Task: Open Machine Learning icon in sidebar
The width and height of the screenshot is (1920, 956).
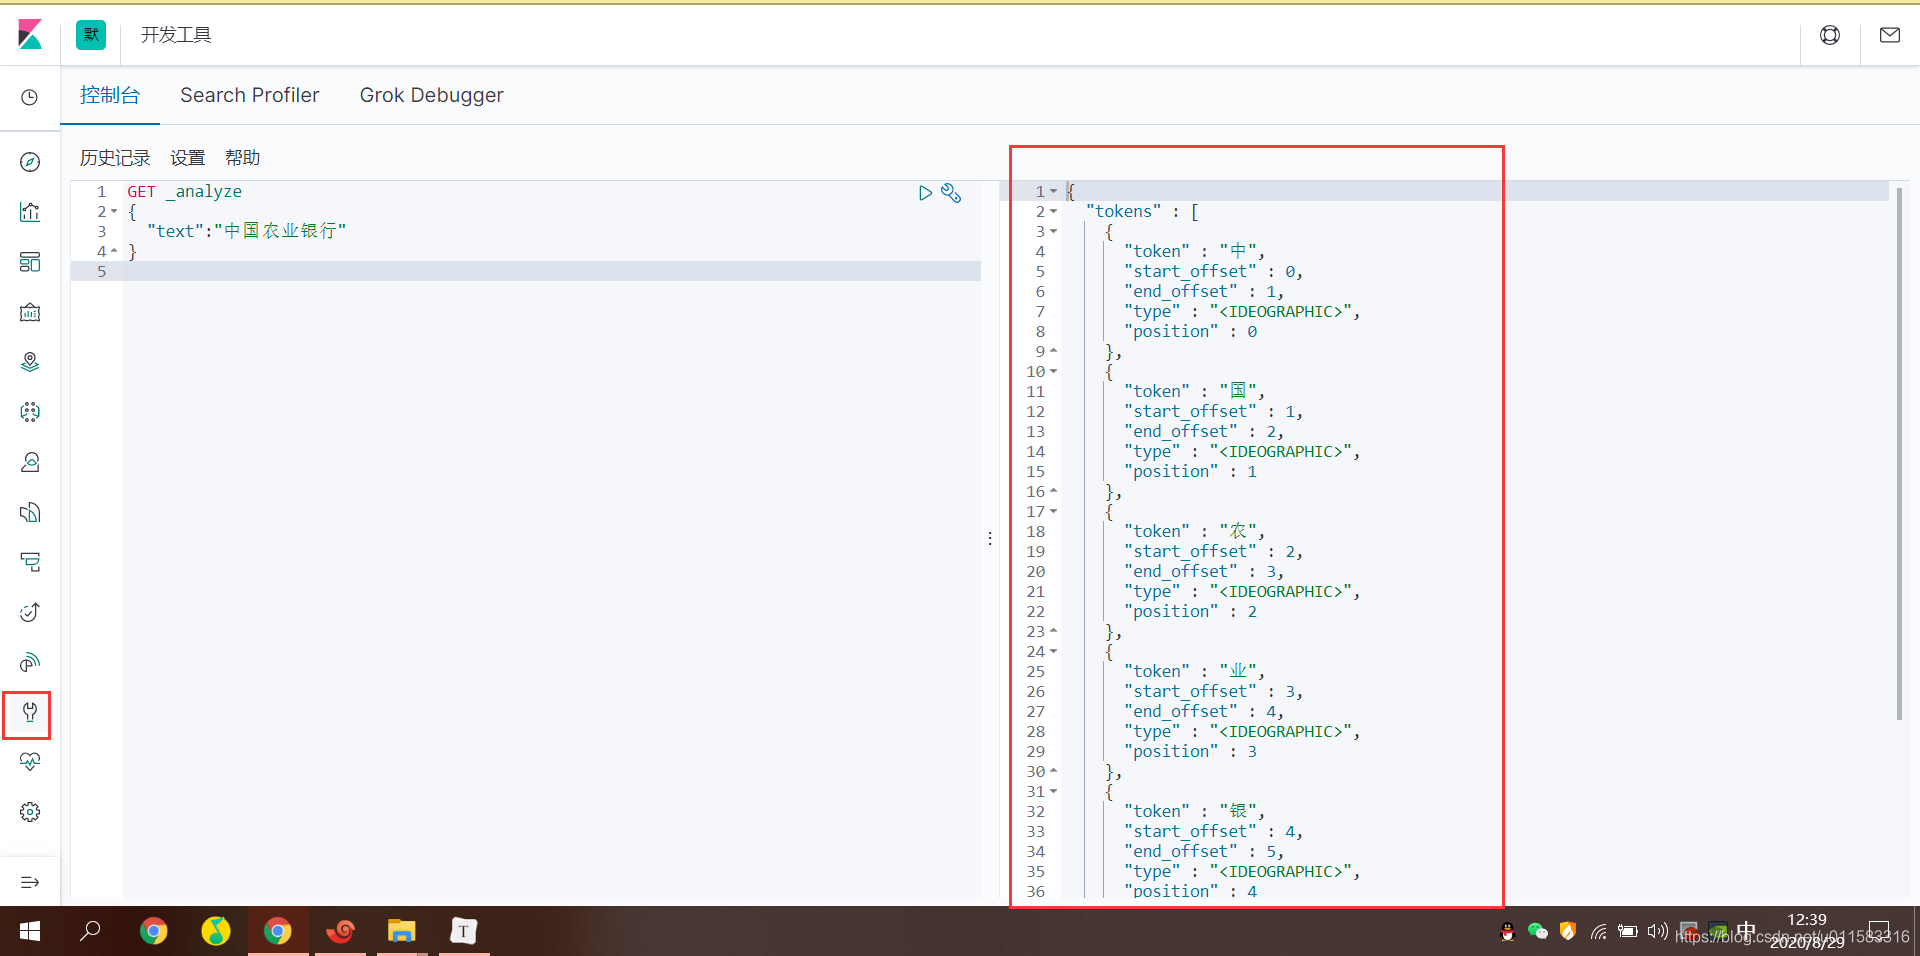Action: click(30, 412)
